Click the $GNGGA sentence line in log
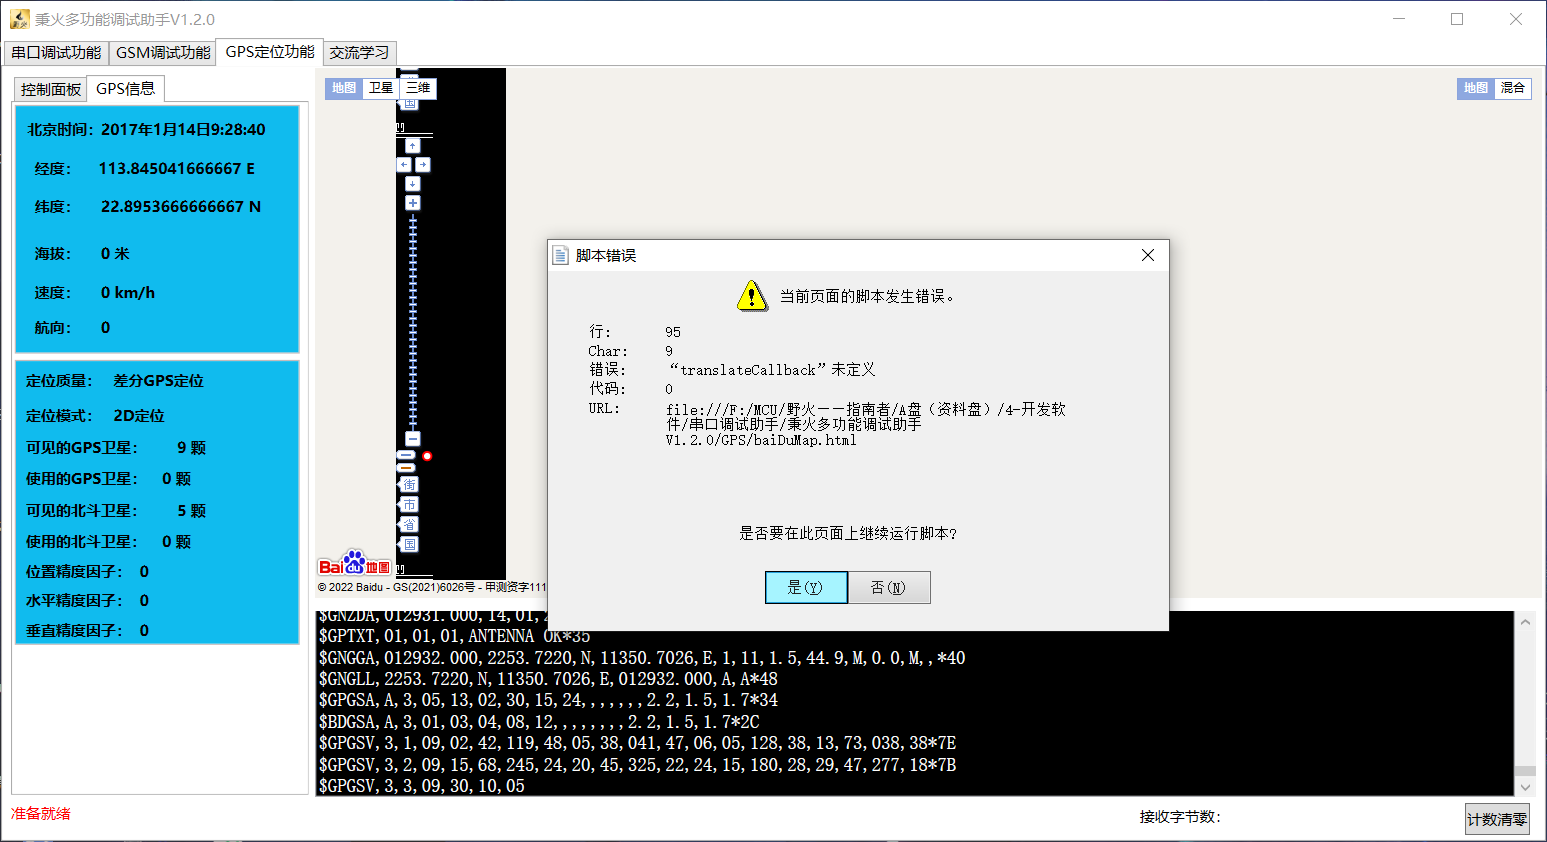1547x842 pixels. (x=642, y=658)
